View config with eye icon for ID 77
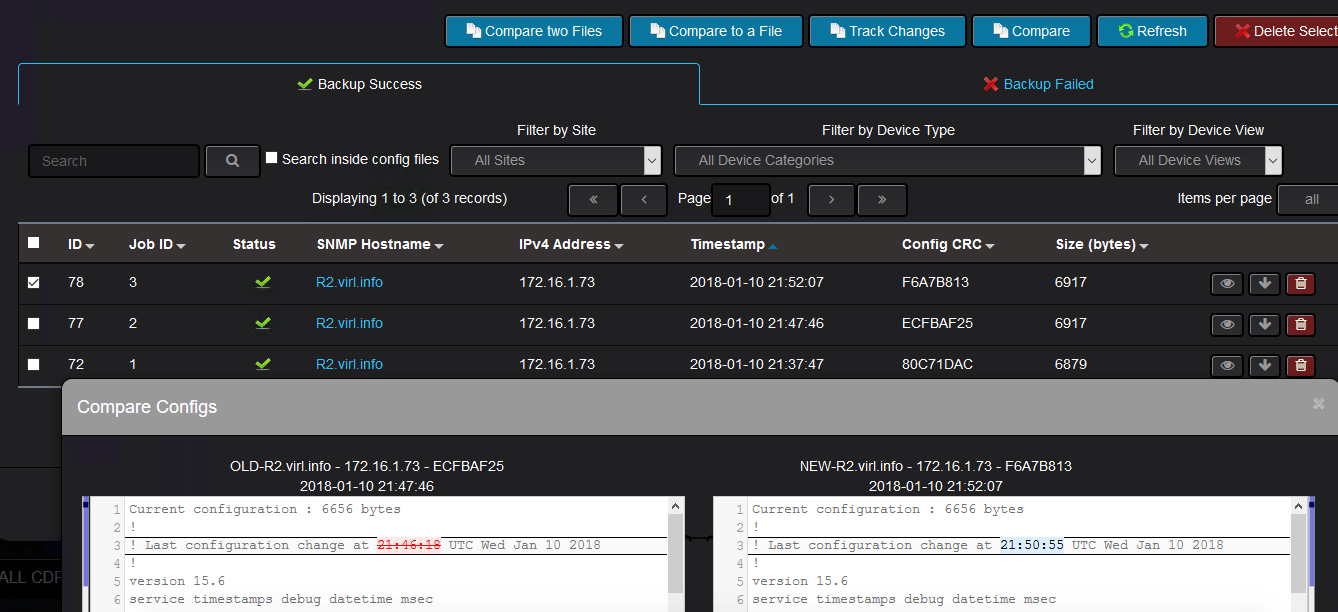 click(1227, 324)
